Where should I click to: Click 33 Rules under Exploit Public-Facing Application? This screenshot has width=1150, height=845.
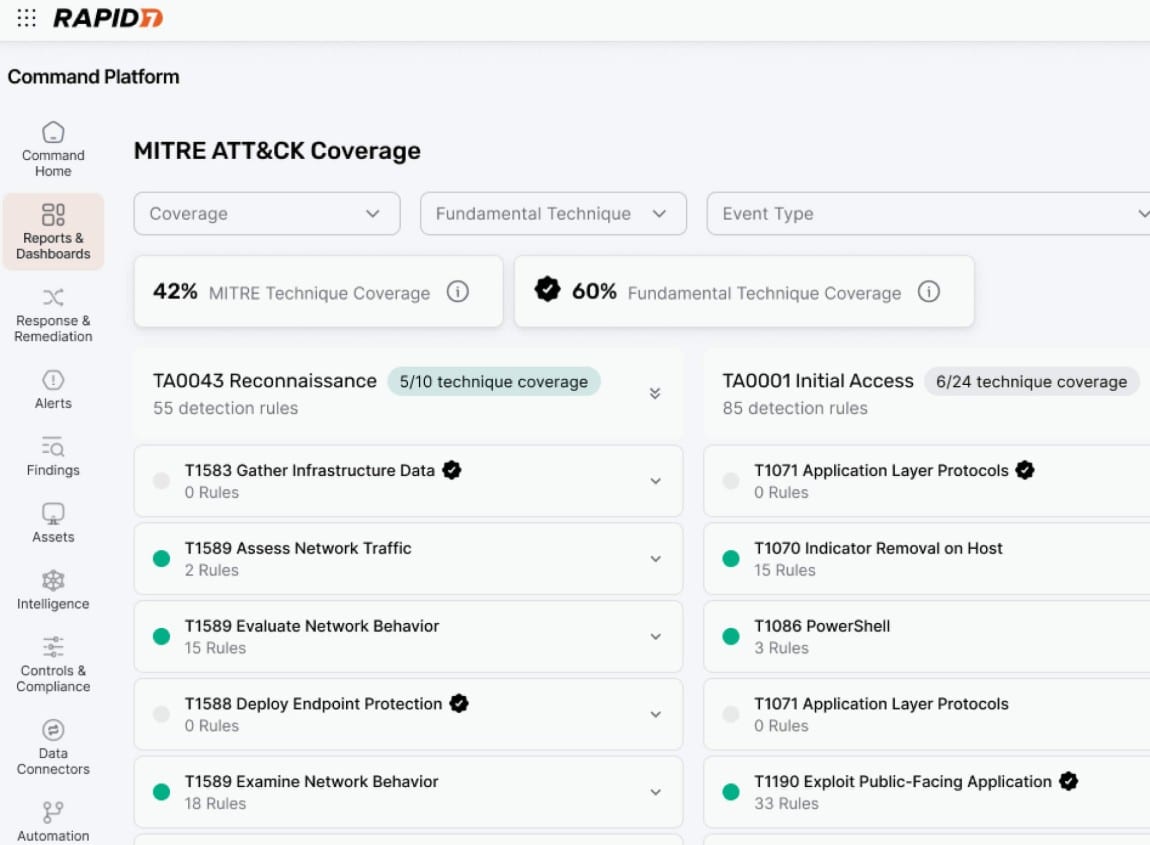tap(786, 803)
